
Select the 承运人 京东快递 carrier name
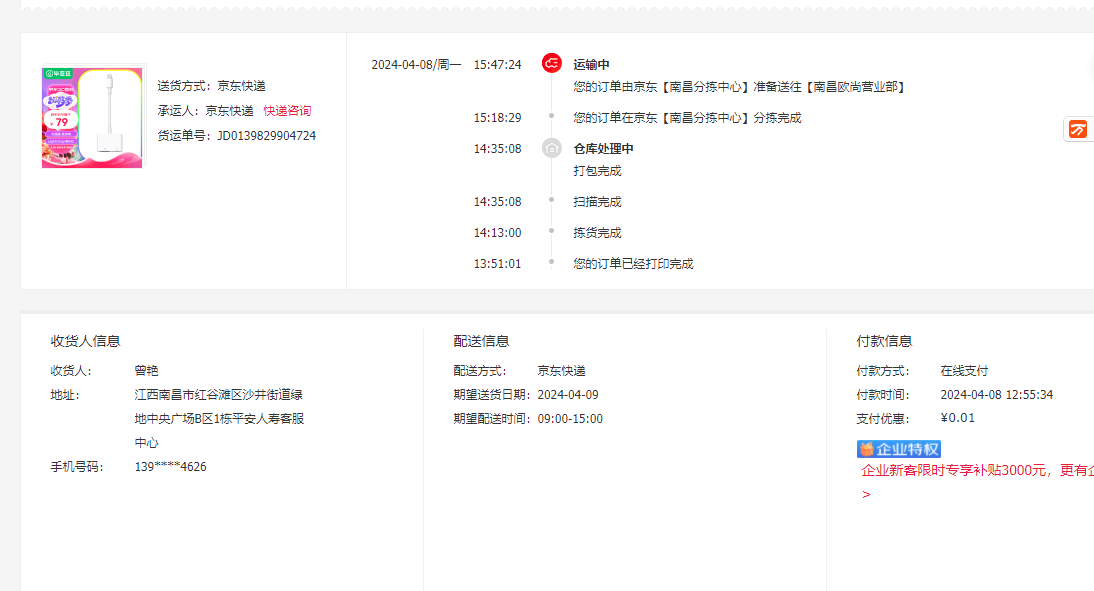point(230,111)
